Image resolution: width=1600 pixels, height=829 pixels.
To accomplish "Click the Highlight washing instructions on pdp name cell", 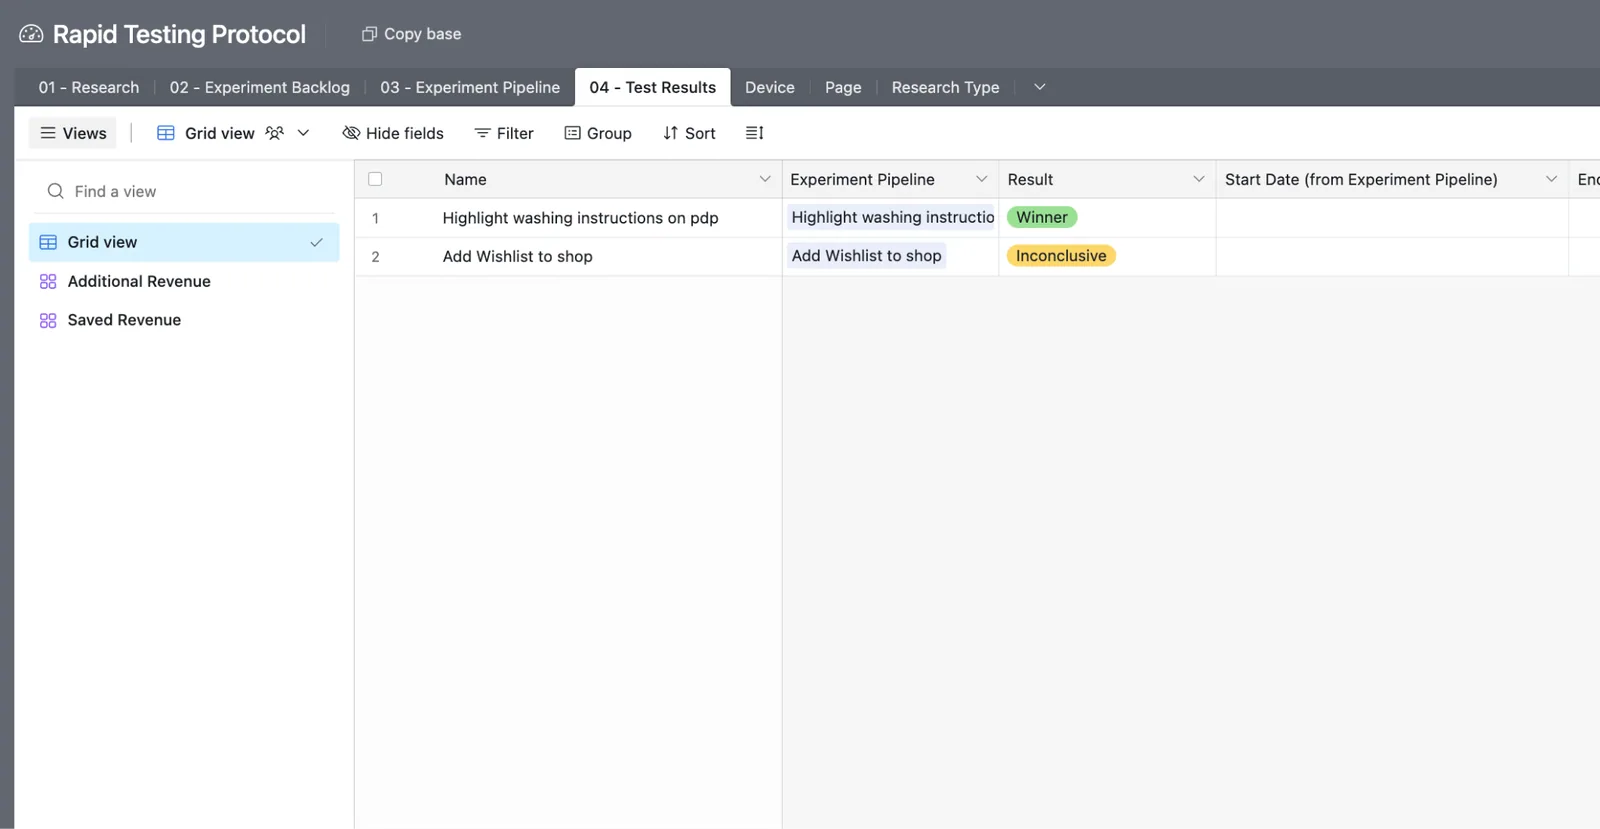I will (581, 218).
